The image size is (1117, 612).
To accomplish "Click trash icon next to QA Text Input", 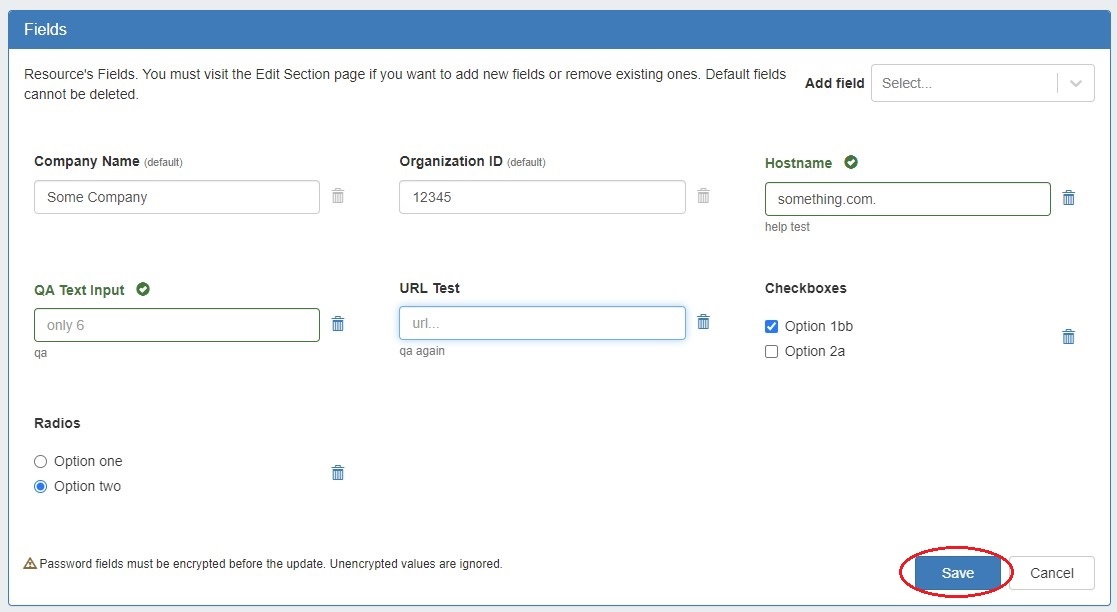I will pyautogui.click(x=338, y=324).
